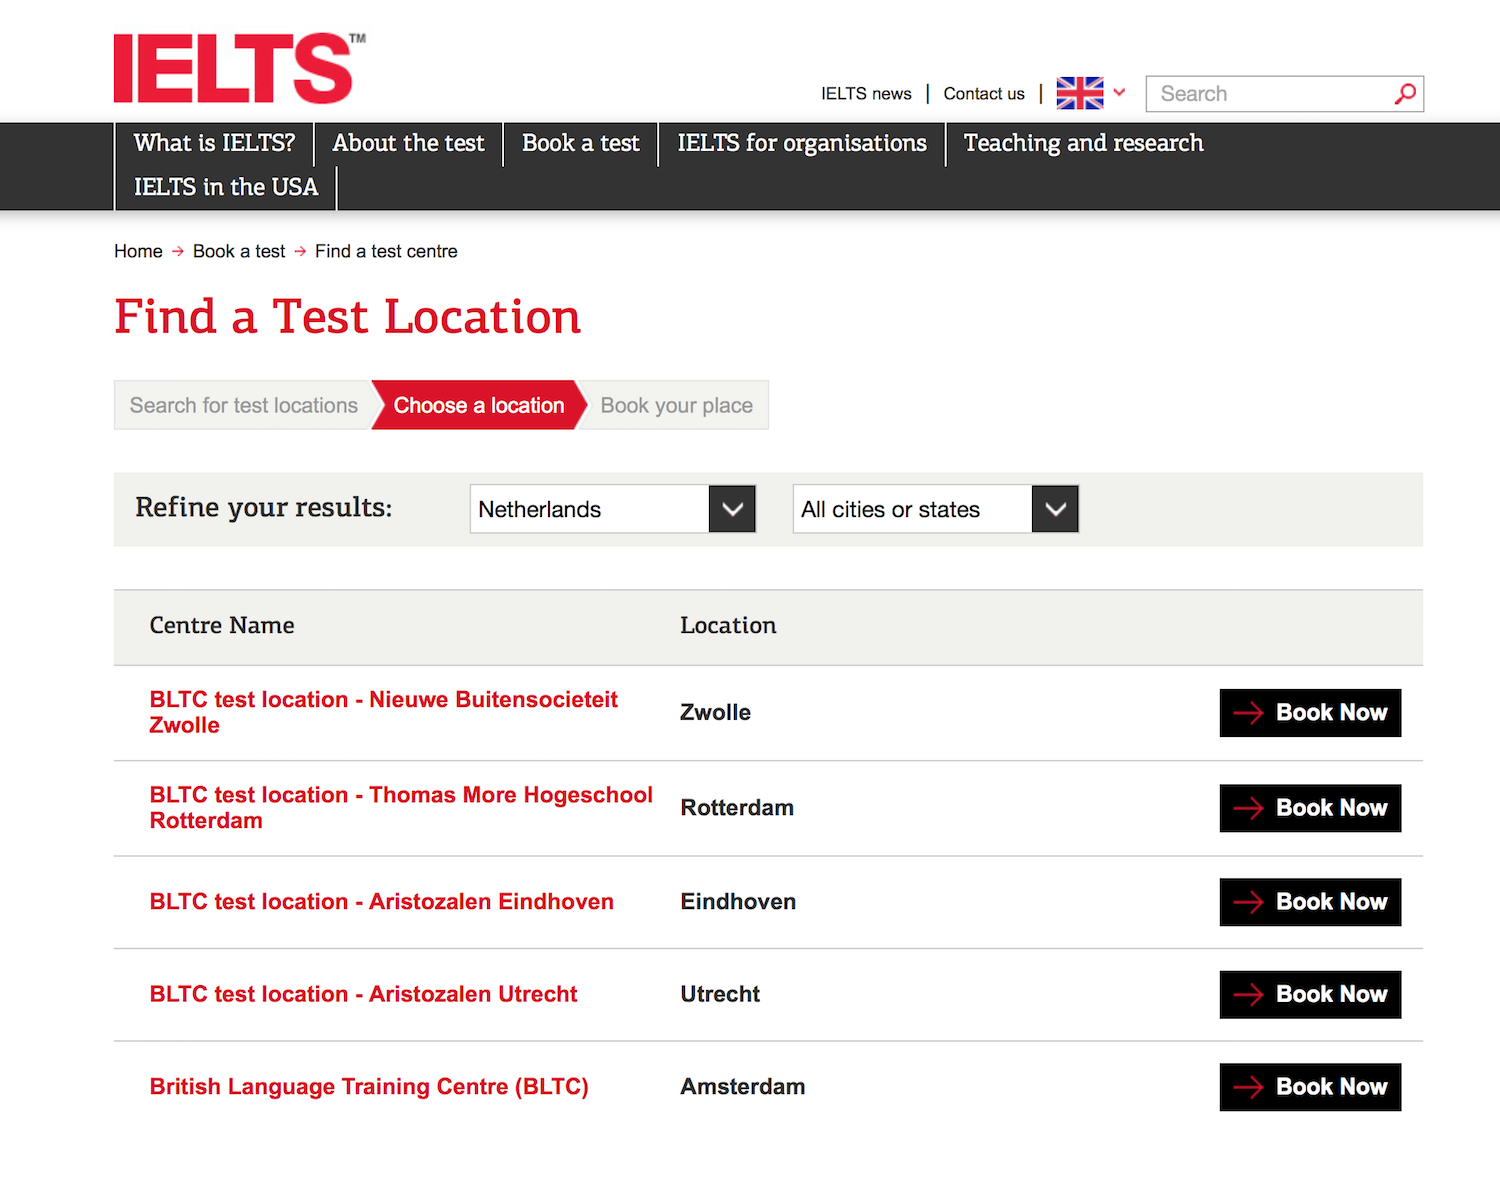The height and width of the screenshot is (1194, 1500).
Task: Go to Book a test breadcrumb
Action: (x=239, y=251)
